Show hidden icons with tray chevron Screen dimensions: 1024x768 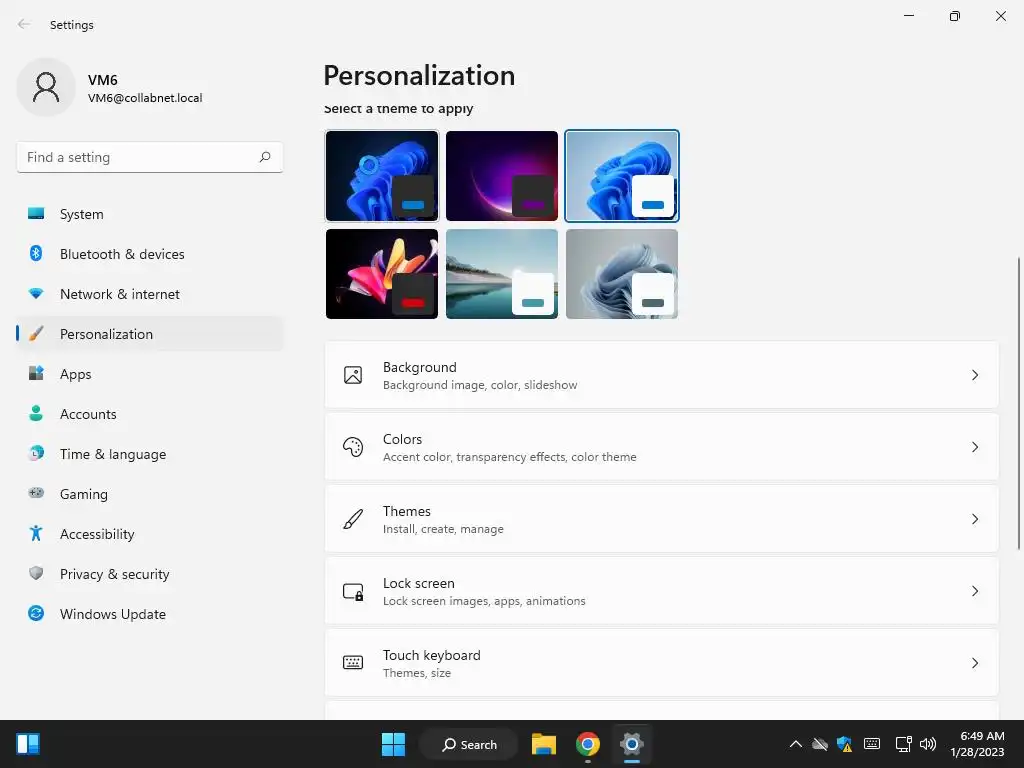tap(795, 744)
